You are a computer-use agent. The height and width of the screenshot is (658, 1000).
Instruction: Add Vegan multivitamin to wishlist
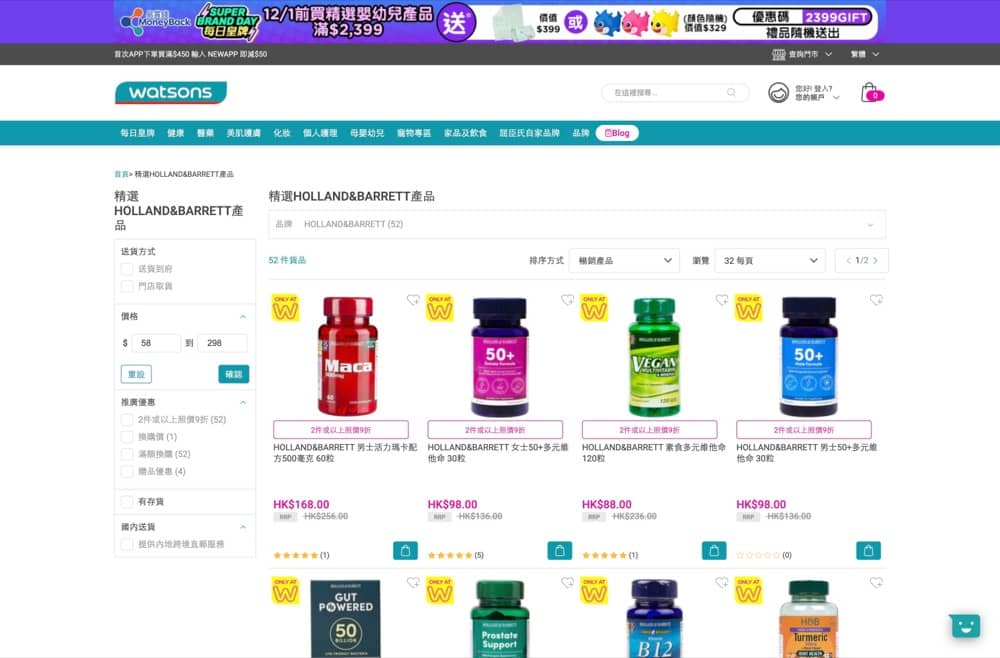[x=722, y=300]
